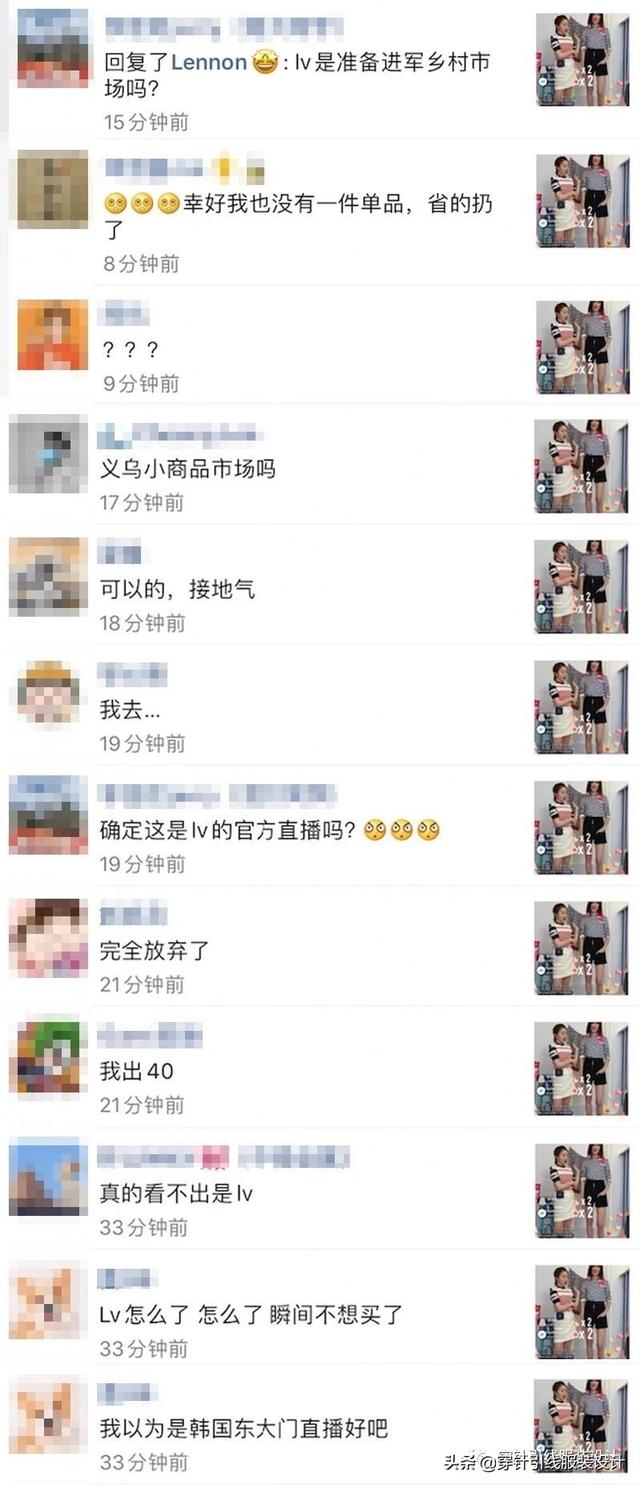Open the post thumbnail beside "我去..."

(570, 707)
